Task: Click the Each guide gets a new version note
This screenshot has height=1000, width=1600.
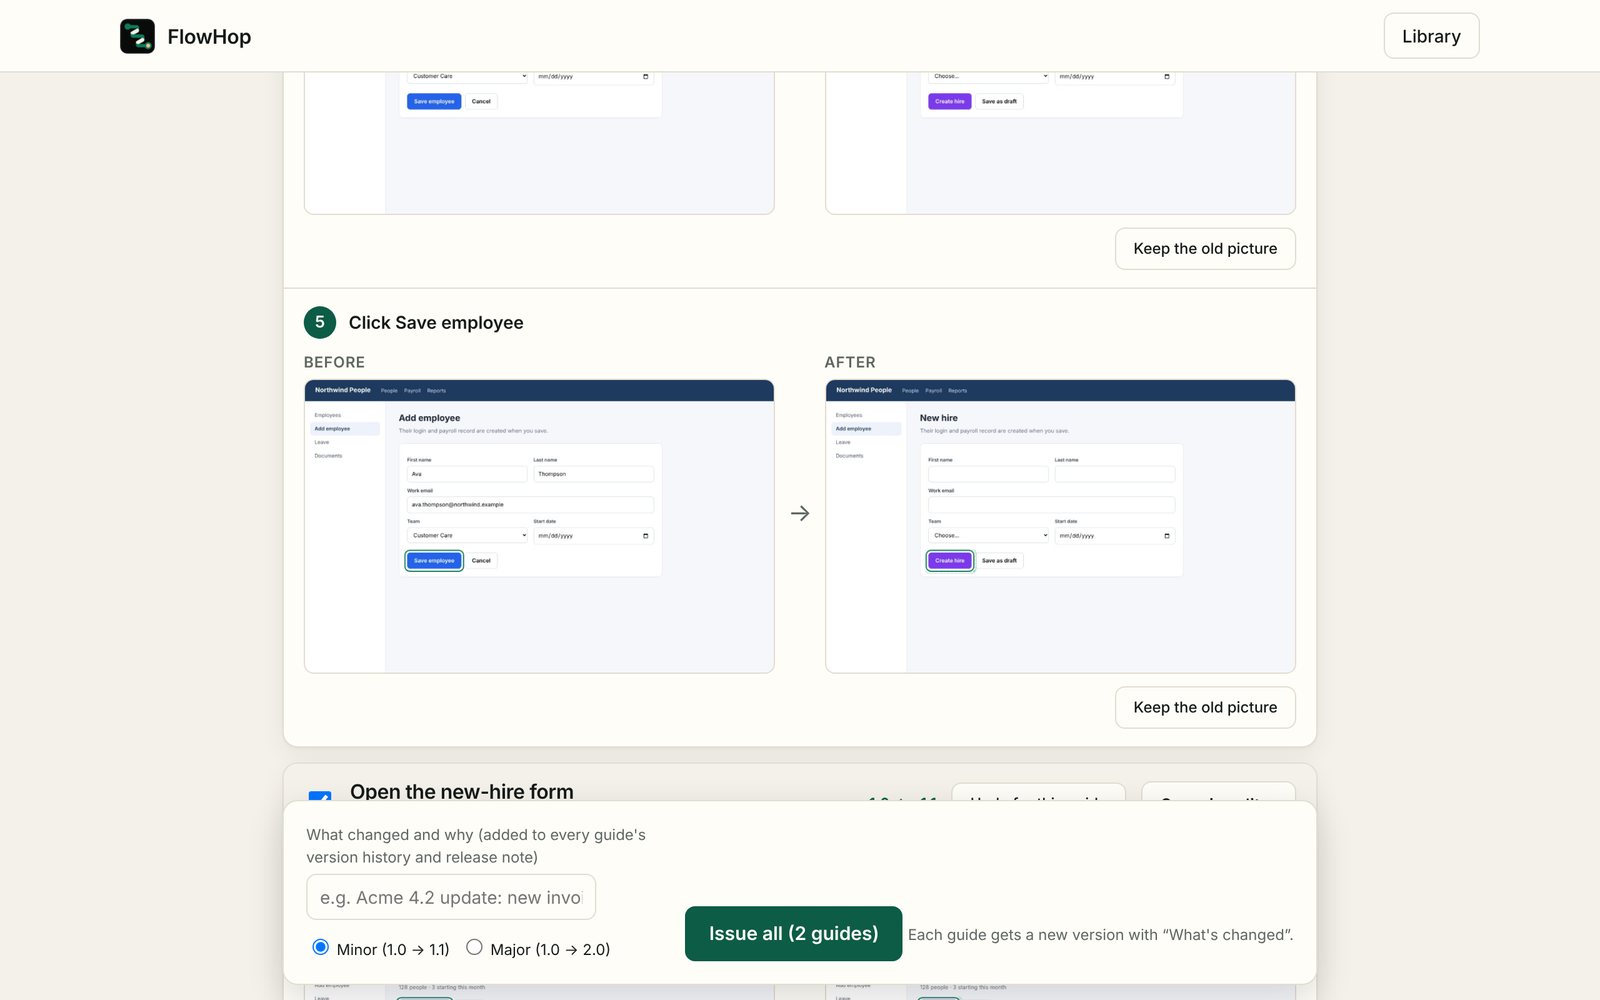Action: pyautogui.click(x=1100, y=935)
